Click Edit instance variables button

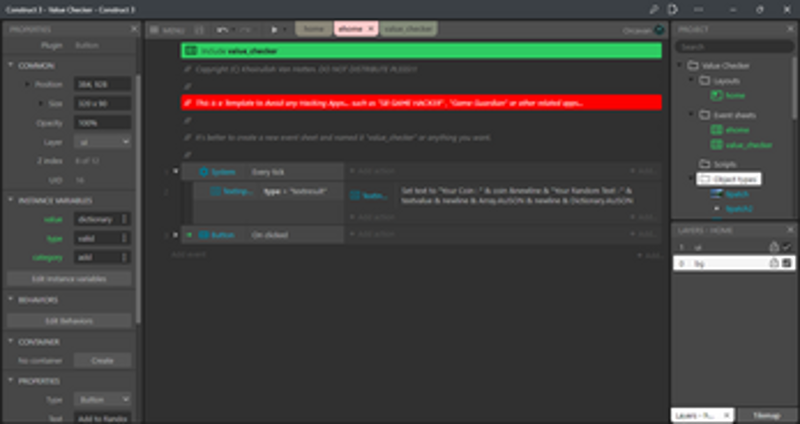(x=69, y=279)
